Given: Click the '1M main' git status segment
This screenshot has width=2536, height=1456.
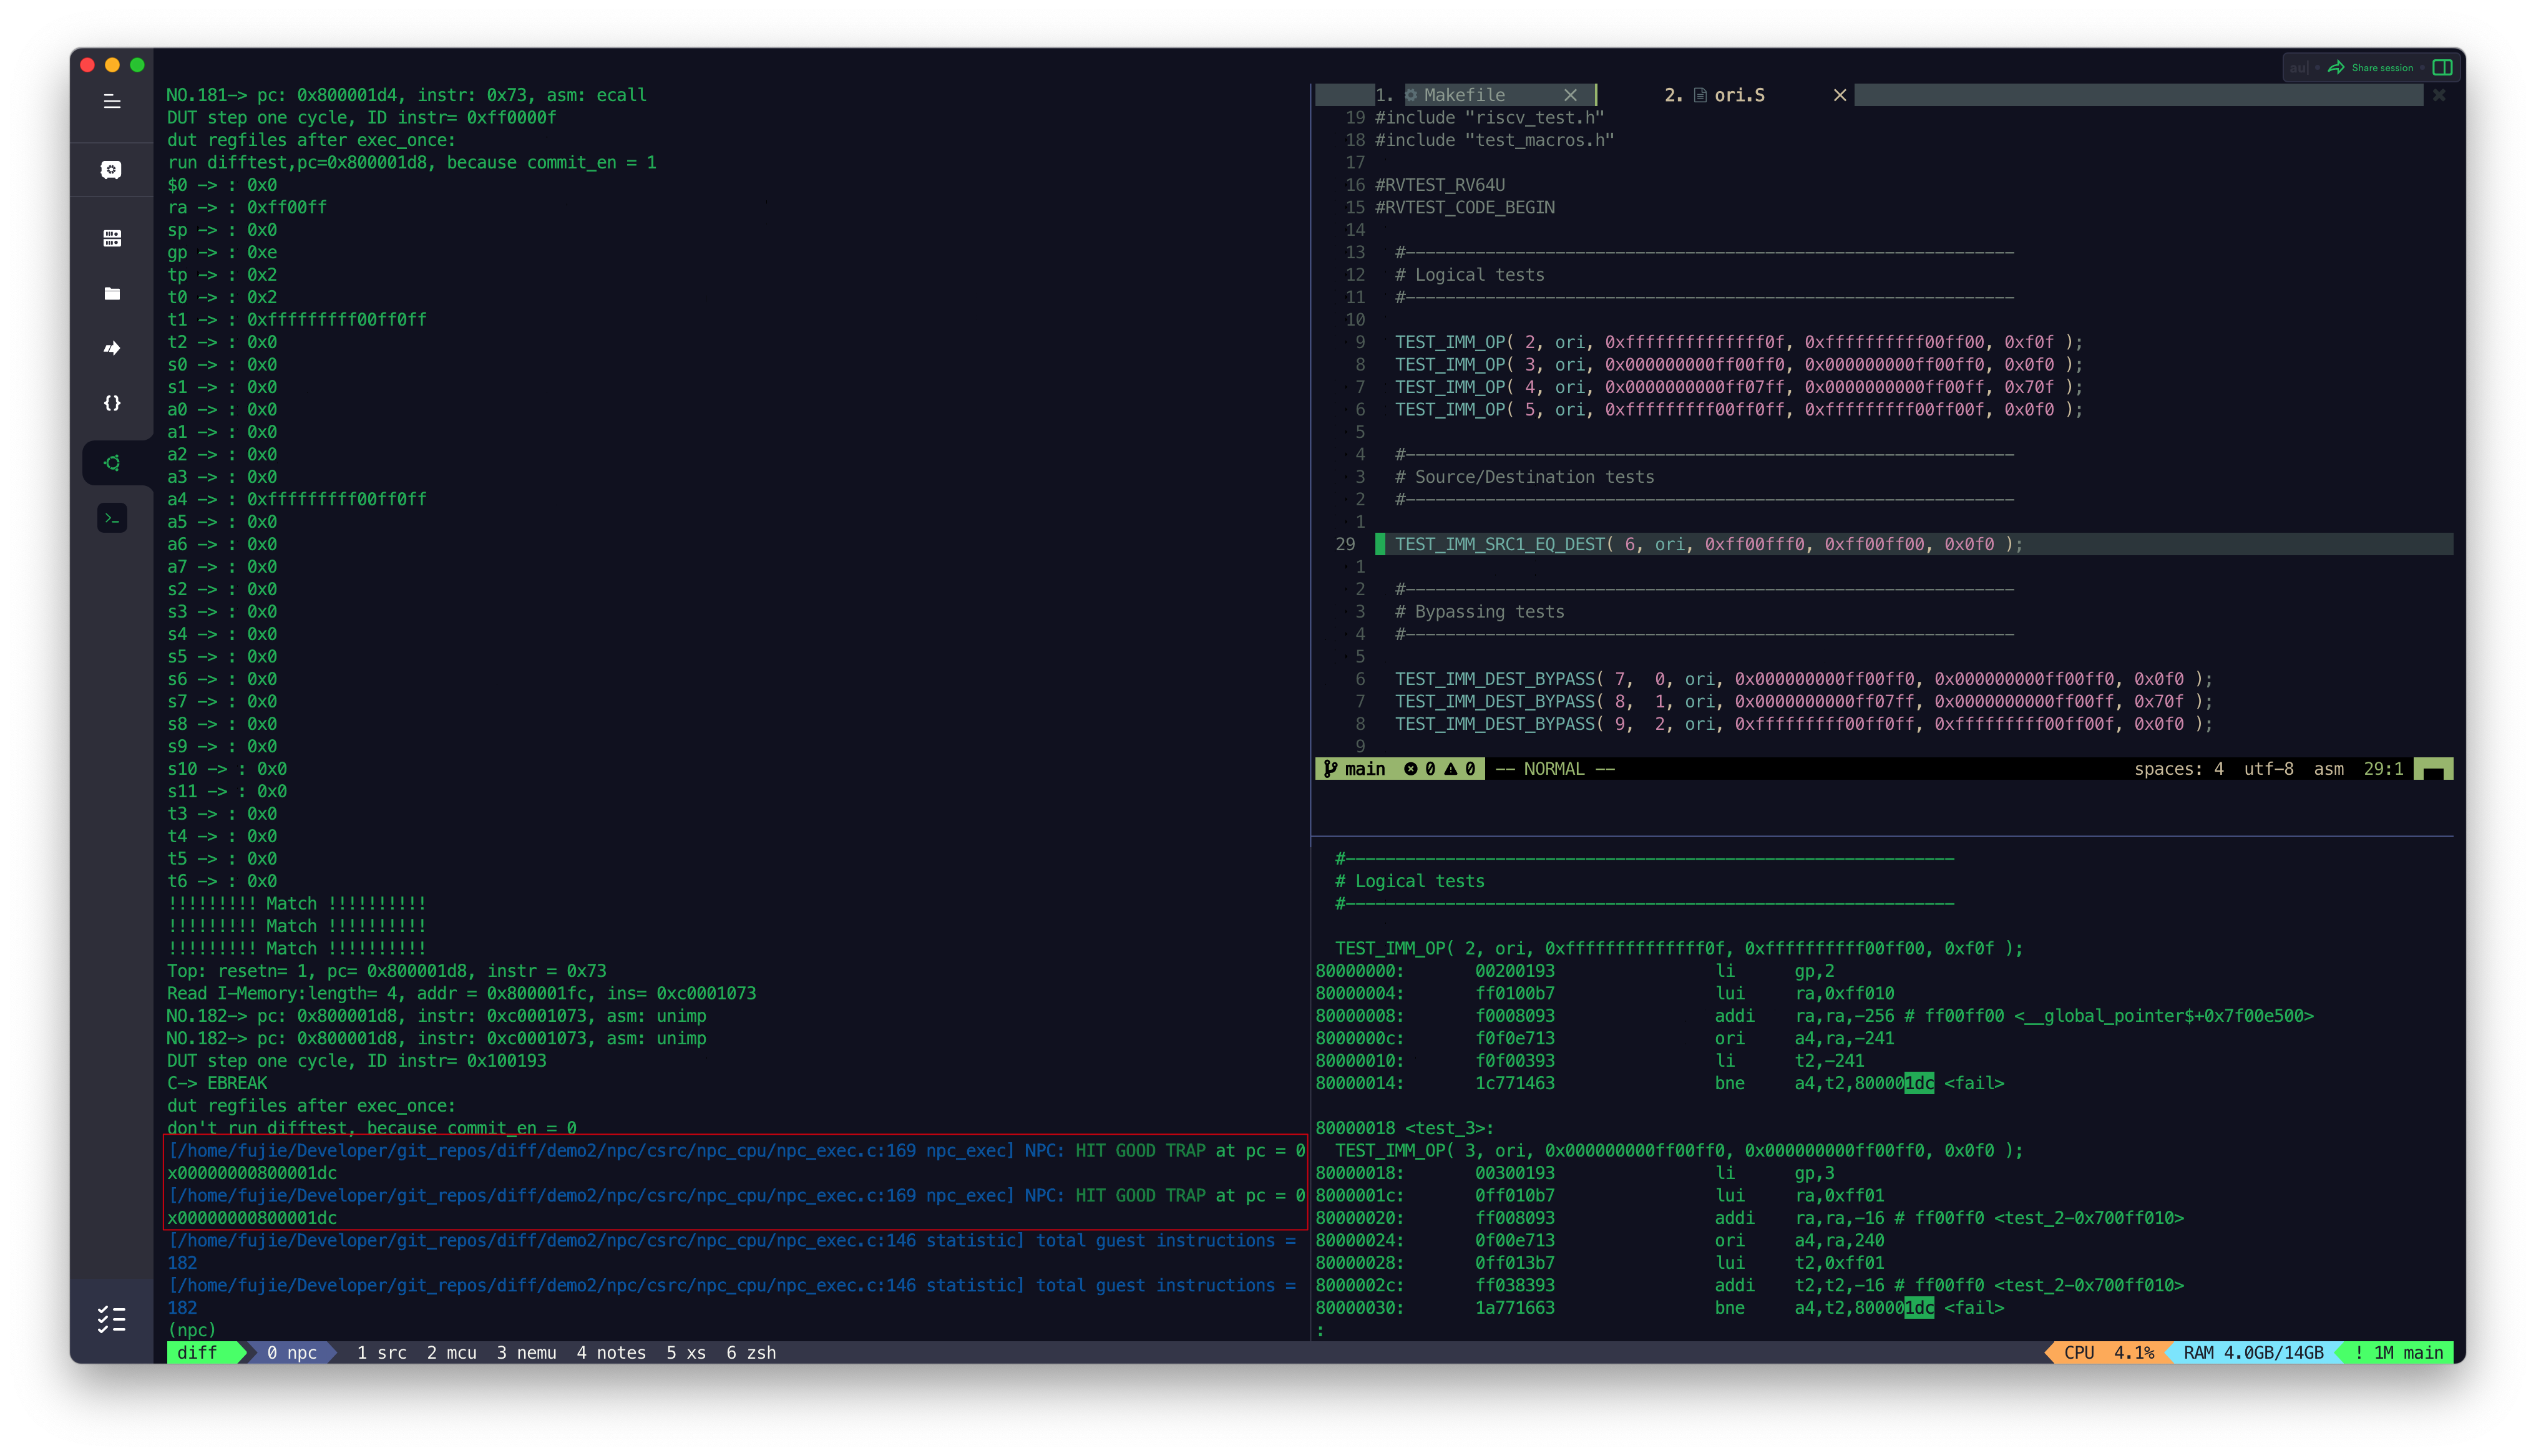Looking at the screenshot, I should (x=2398, y=1352).
